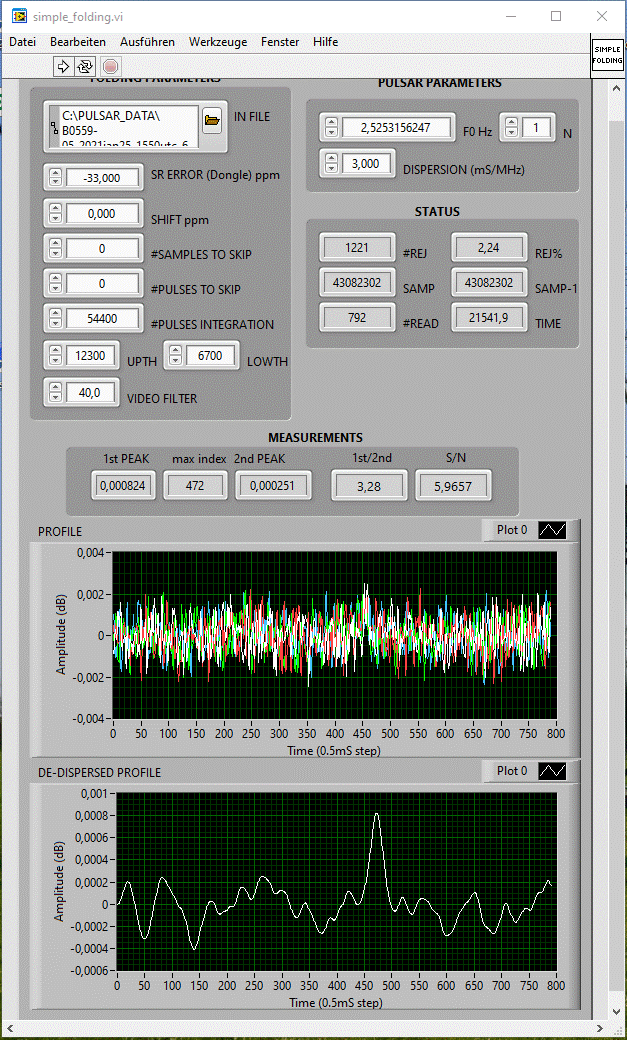Open the Bearbeiten menu
The width and height of the screenshot is (627, 1040).
coord(78,42)
